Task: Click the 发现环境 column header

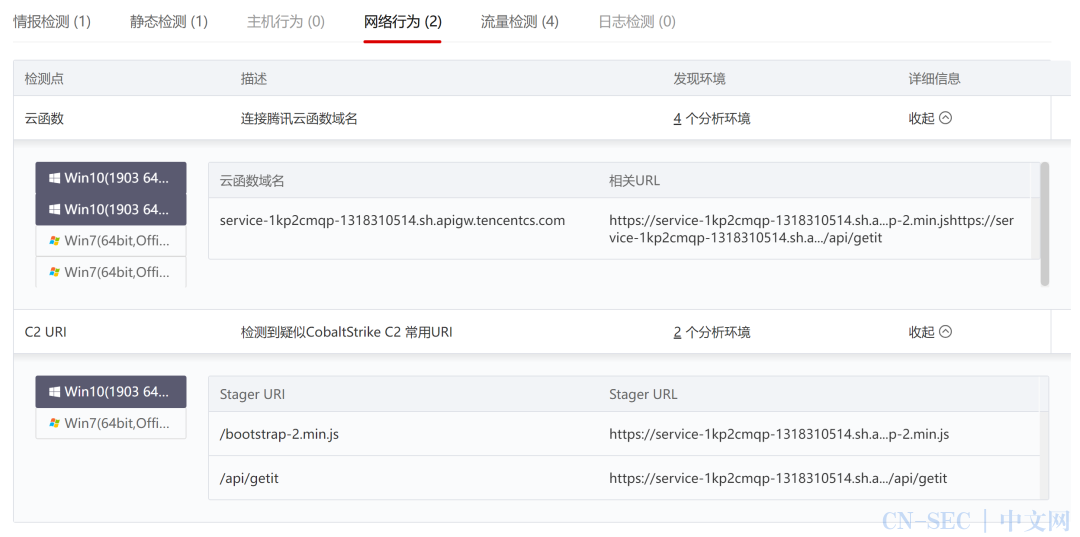Action: [x=699, y=78]
